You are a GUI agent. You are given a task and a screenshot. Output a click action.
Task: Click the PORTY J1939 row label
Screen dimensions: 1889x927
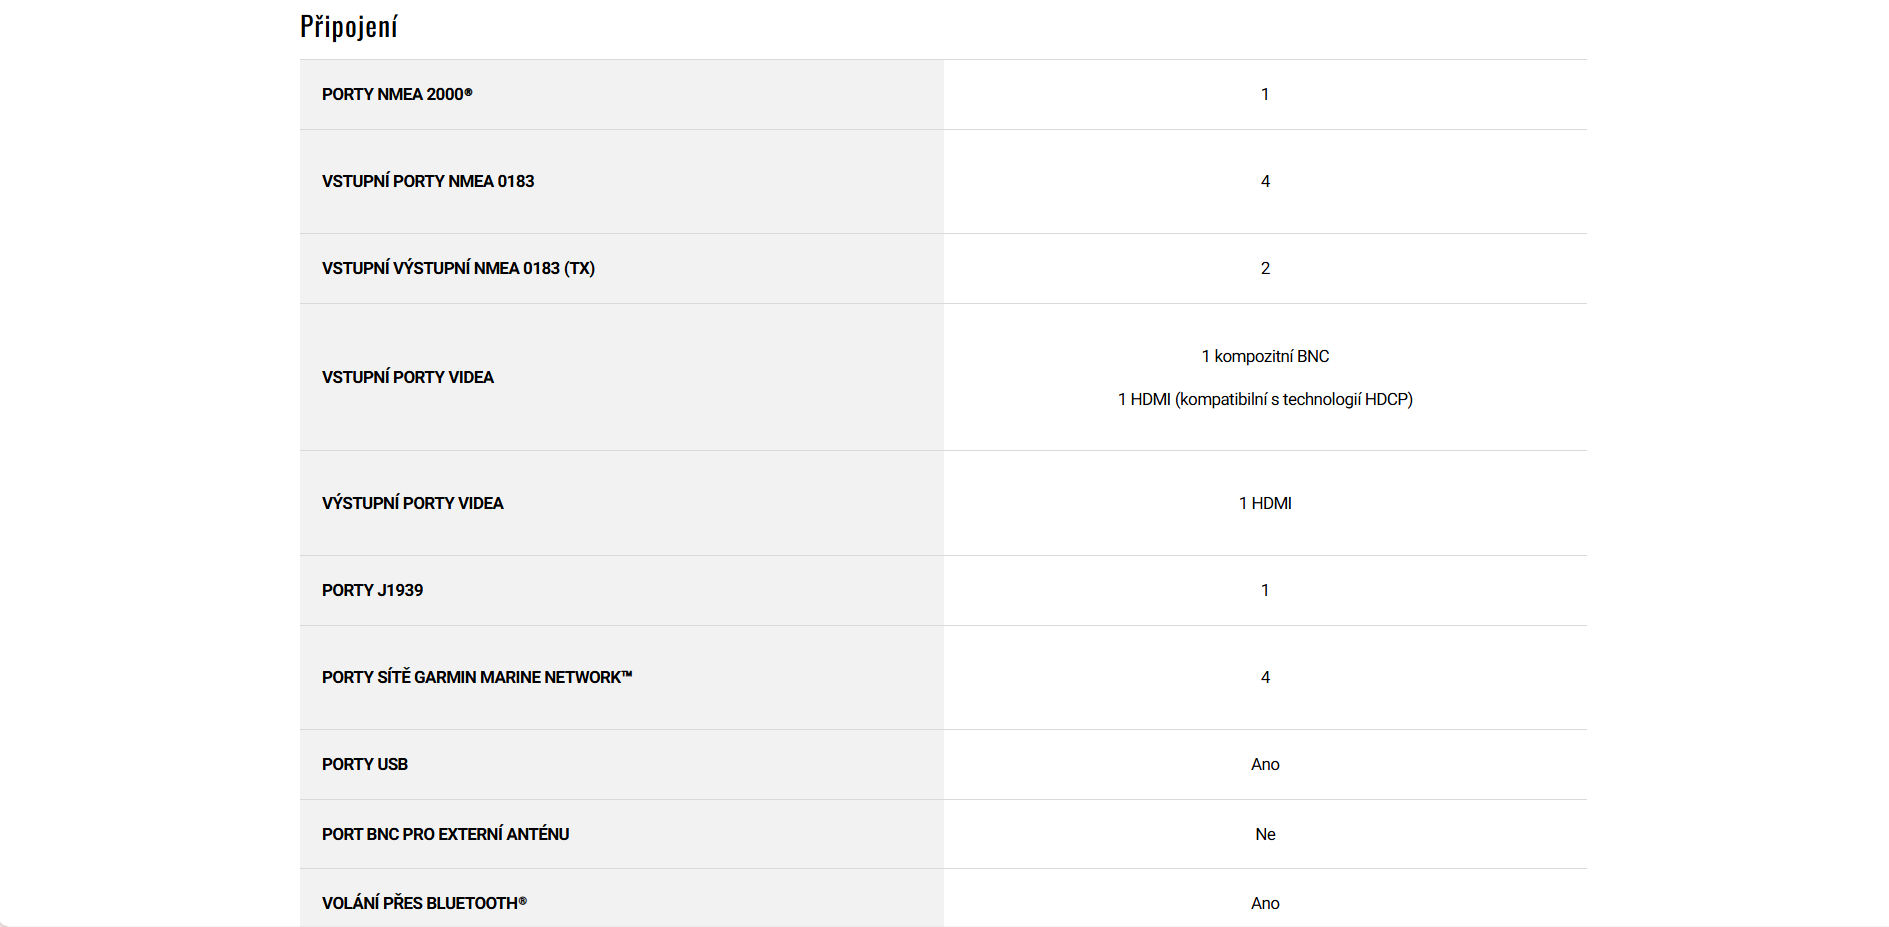[x=372, y=590]
